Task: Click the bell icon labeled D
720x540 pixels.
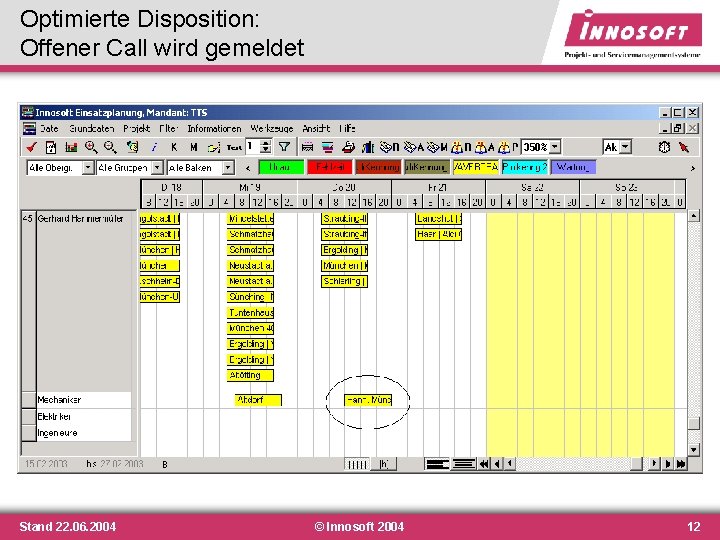Action: (x=461, y=147)
